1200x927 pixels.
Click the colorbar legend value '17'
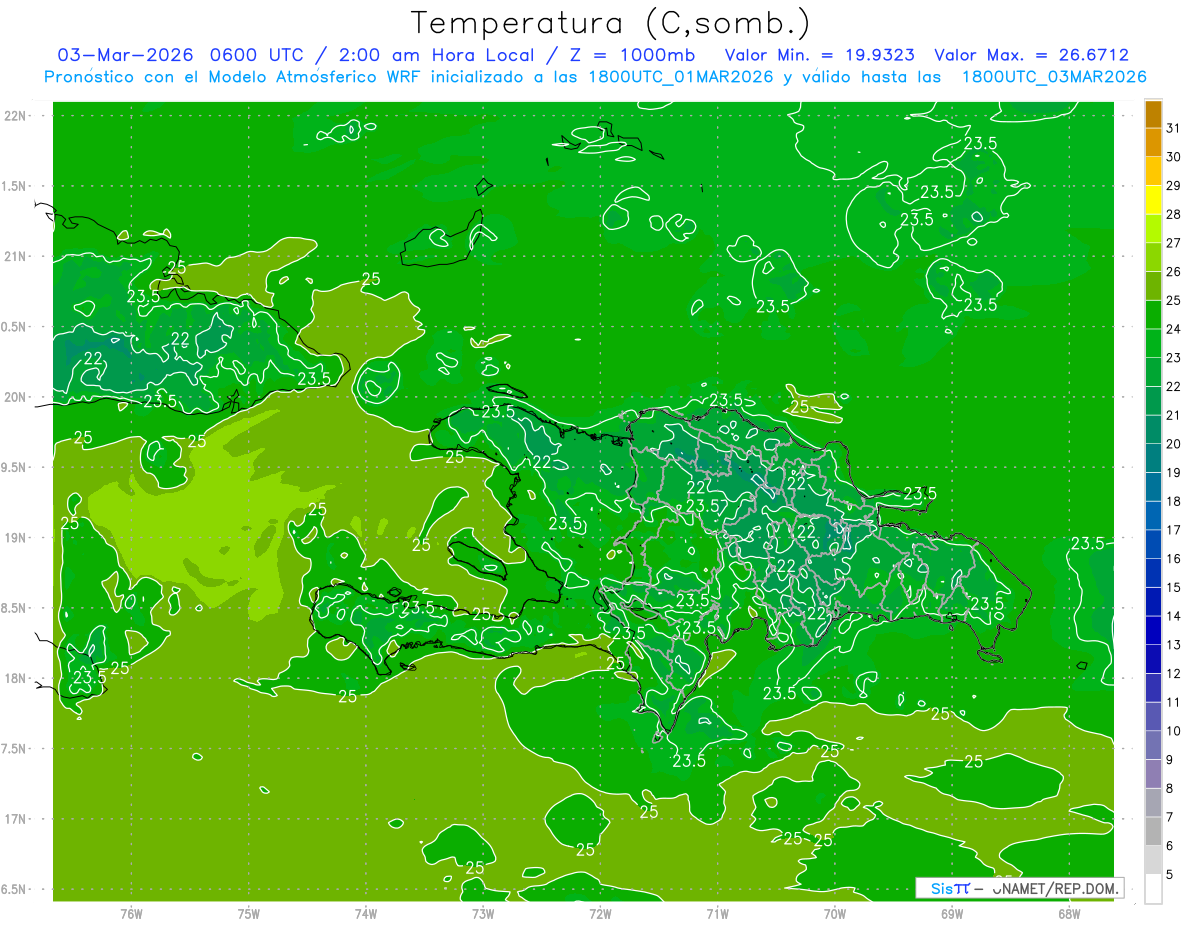tap(1174, 529)
